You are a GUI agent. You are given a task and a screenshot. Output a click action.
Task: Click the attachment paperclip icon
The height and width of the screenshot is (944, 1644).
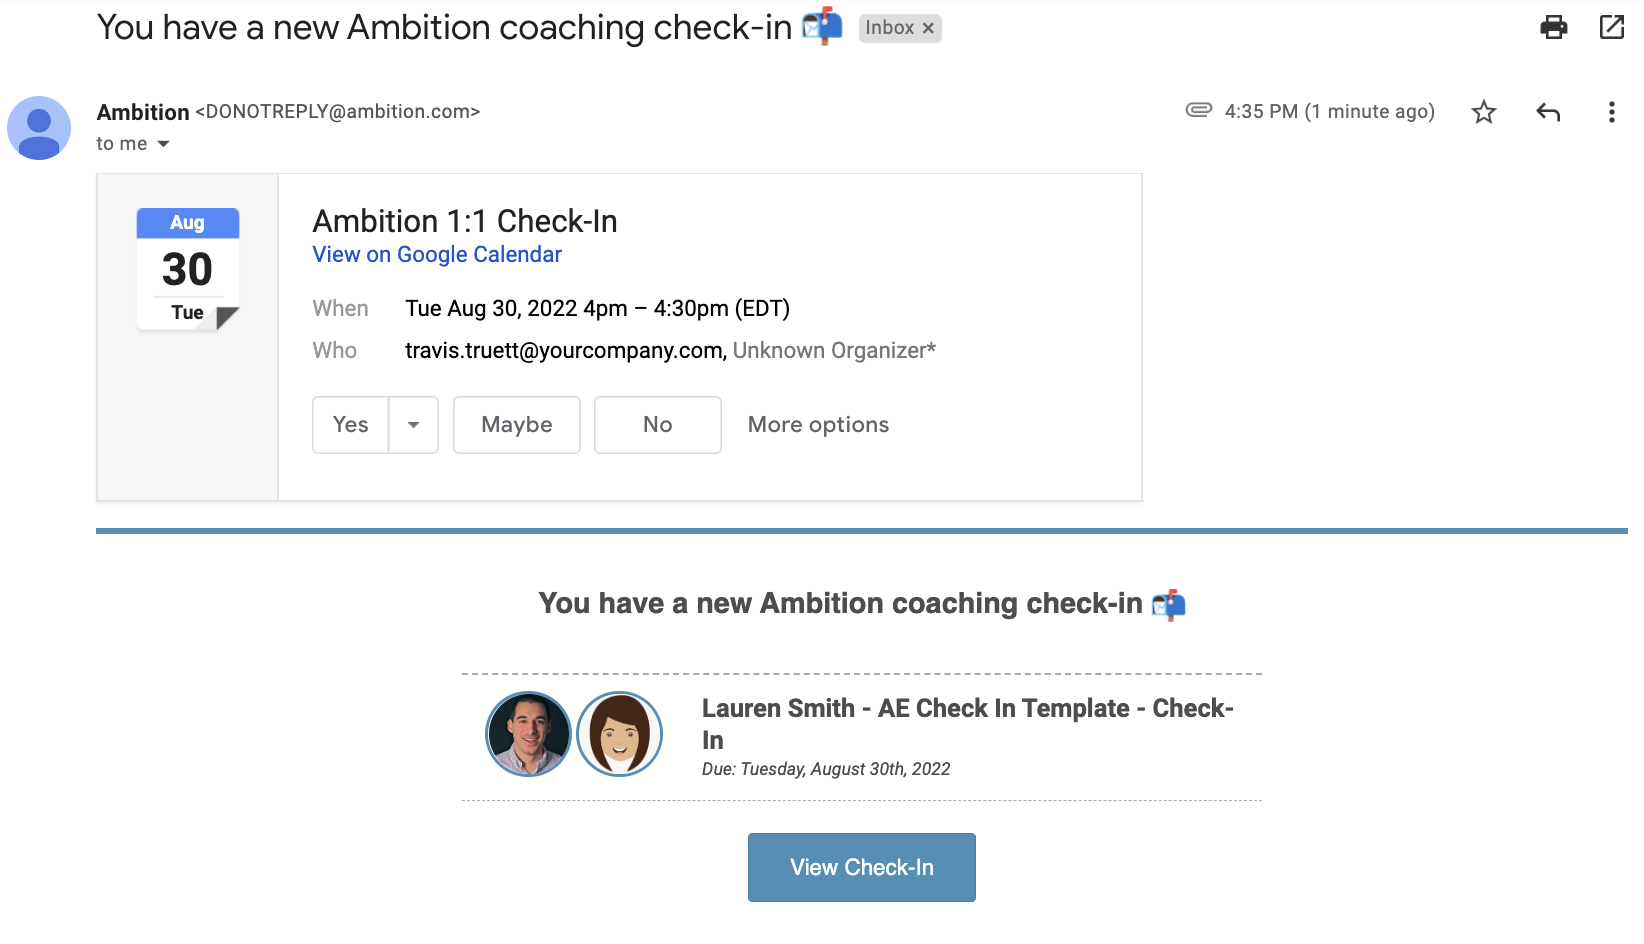[1197, 111]
